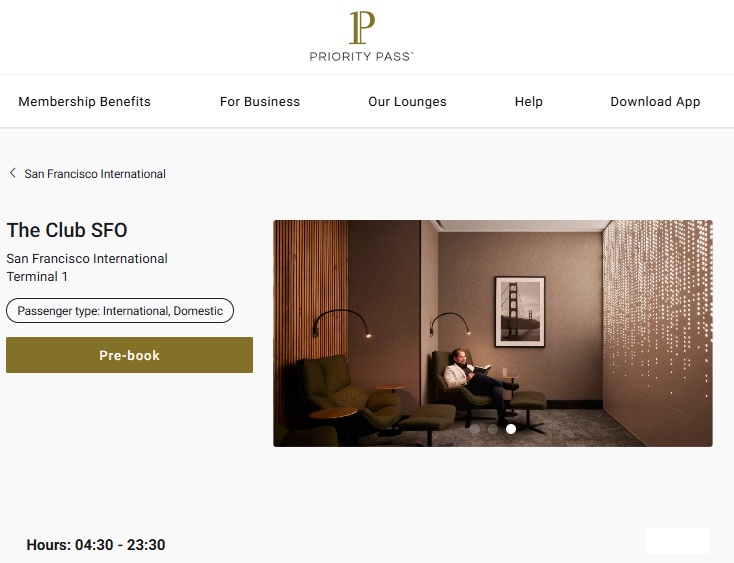Viewport: 734px width, 563px height.
Task: Click the back chevron arrow icon
Action: pyautogui.click(x=13, y=173)
